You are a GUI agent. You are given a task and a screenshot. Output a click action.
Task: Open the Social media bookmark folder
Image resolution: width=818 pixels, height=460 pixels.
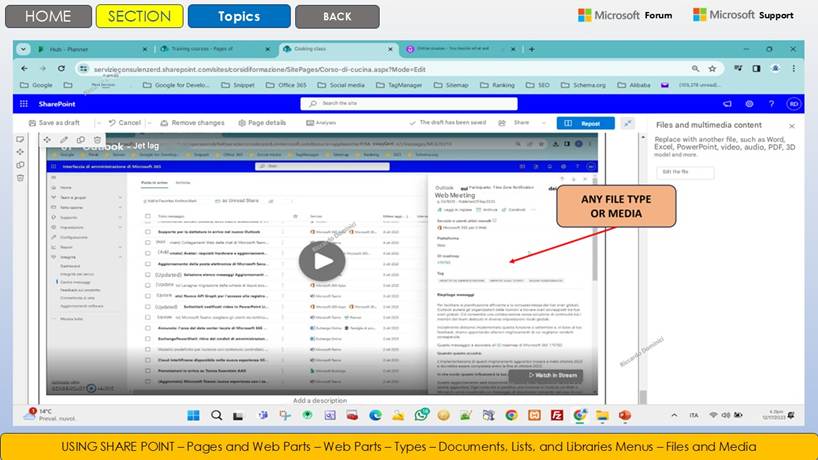341,85
